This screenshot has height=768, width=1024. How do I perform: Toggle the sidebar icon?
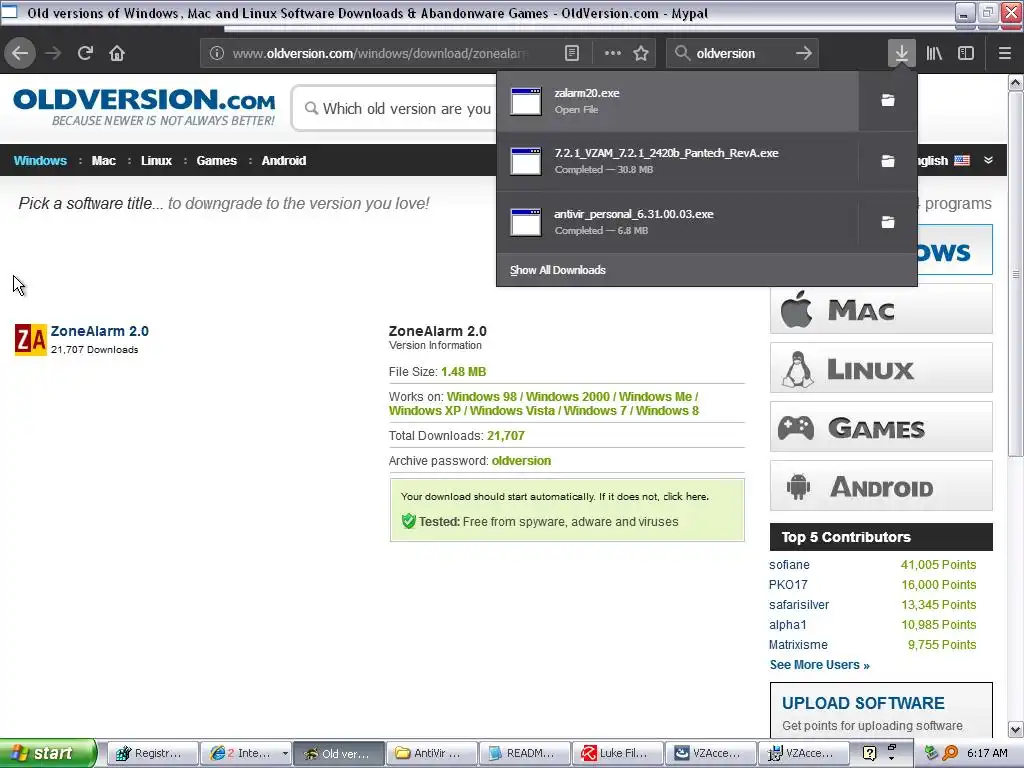click(x=966, y=53)
